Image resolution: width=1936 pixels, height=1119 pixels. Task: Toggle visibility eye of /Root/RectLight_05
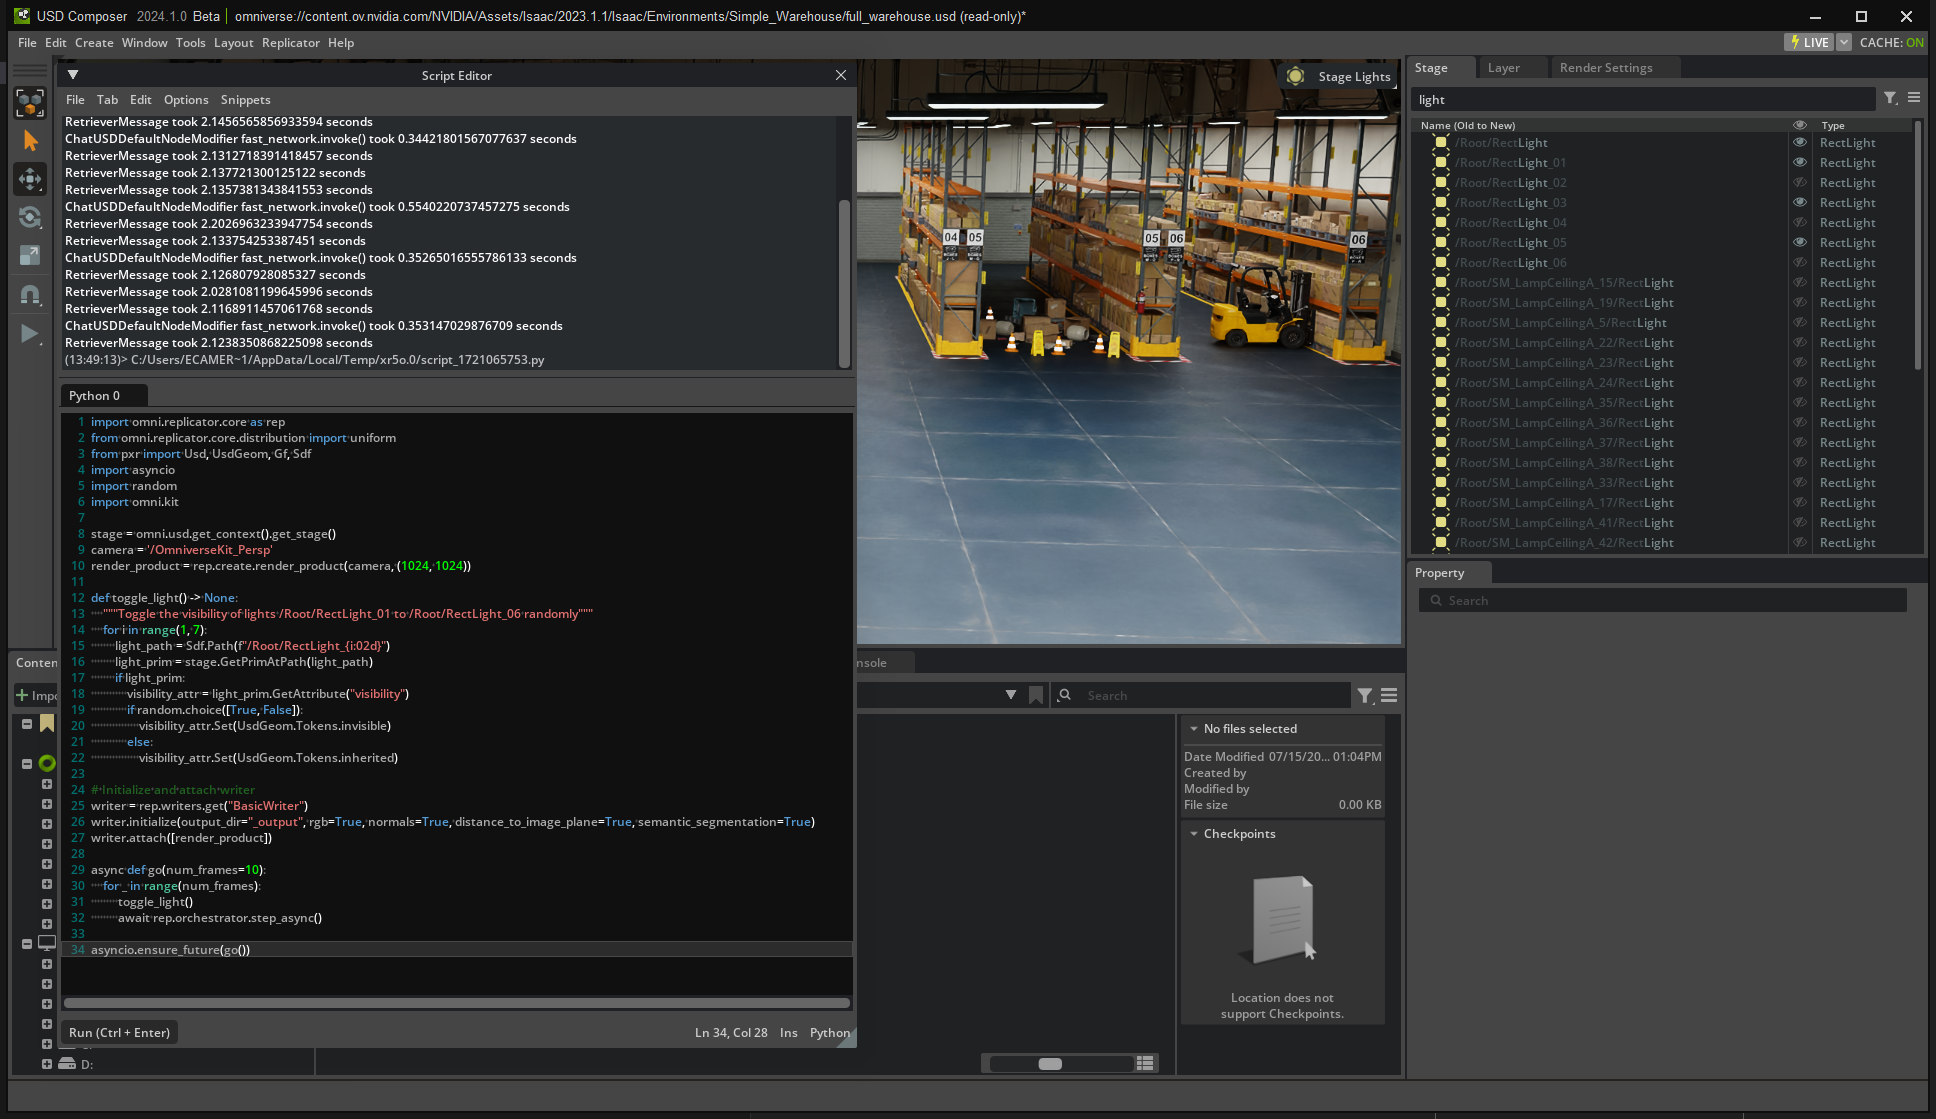(x=1799, y=242)
